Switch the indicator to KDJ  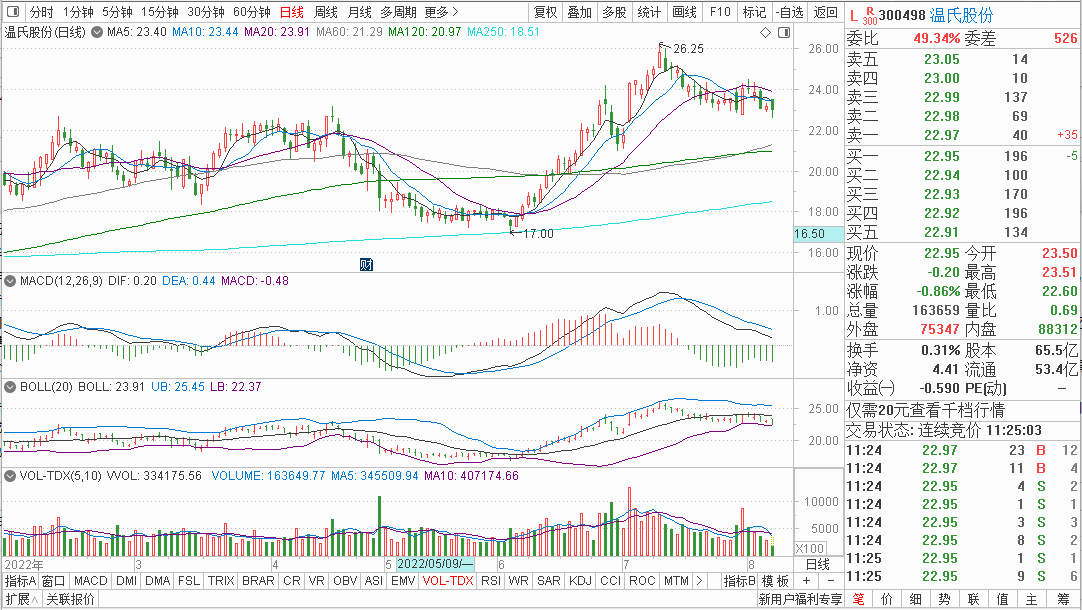(x=580, y=581)
